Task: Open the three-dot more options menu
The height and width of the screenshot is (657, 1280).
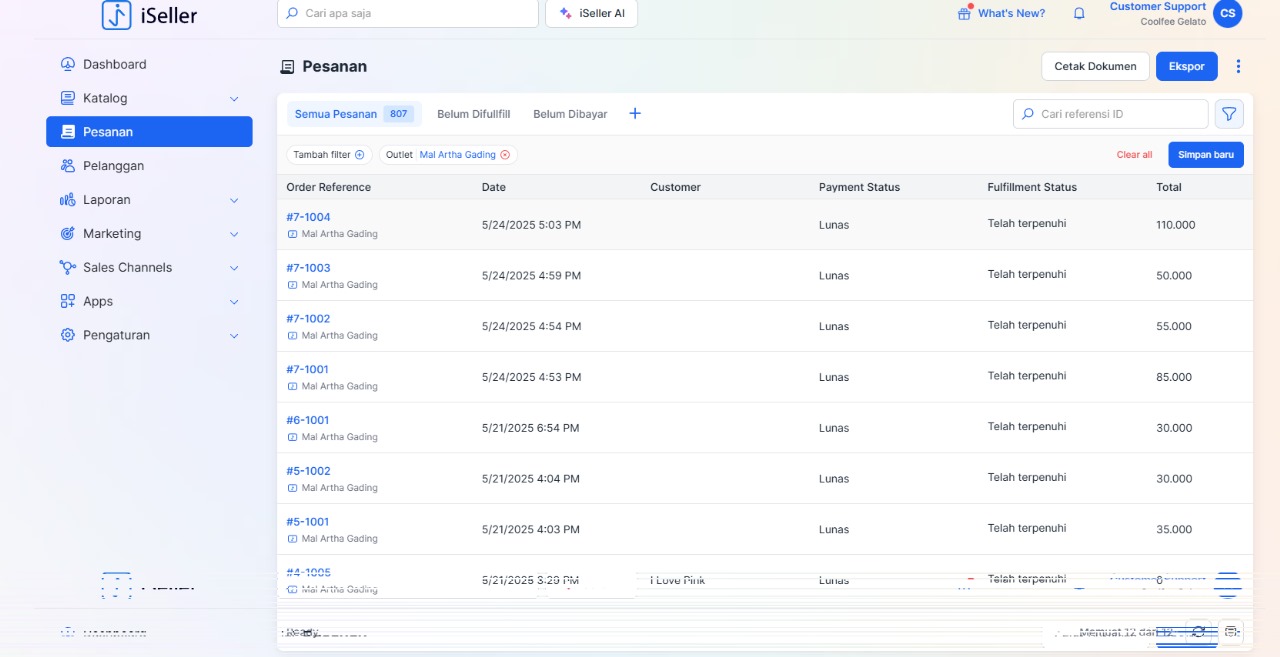Action: pyautogui.click(x=1238, y=66)
